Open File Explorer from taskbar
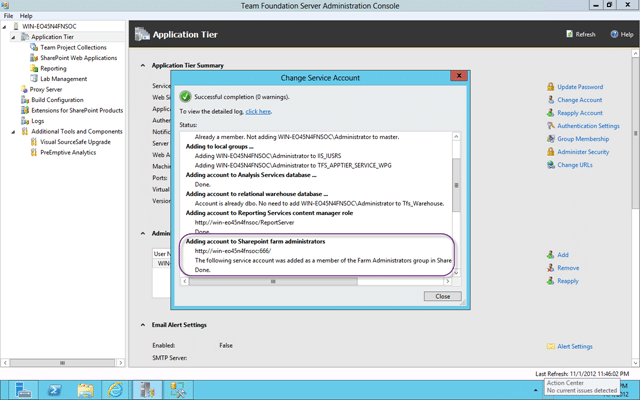 (x=85, y=390)
